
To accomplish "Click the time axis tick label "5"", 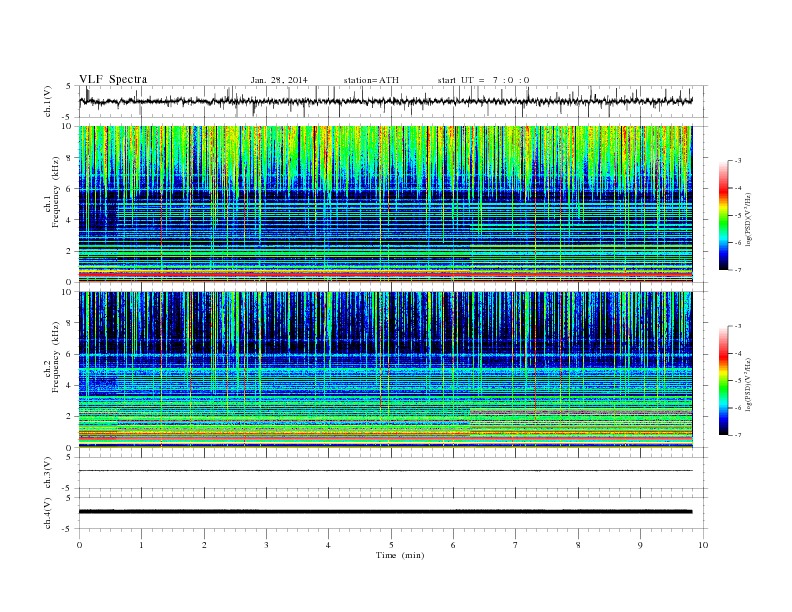I will pyautogui.click(x=391, y=545).
